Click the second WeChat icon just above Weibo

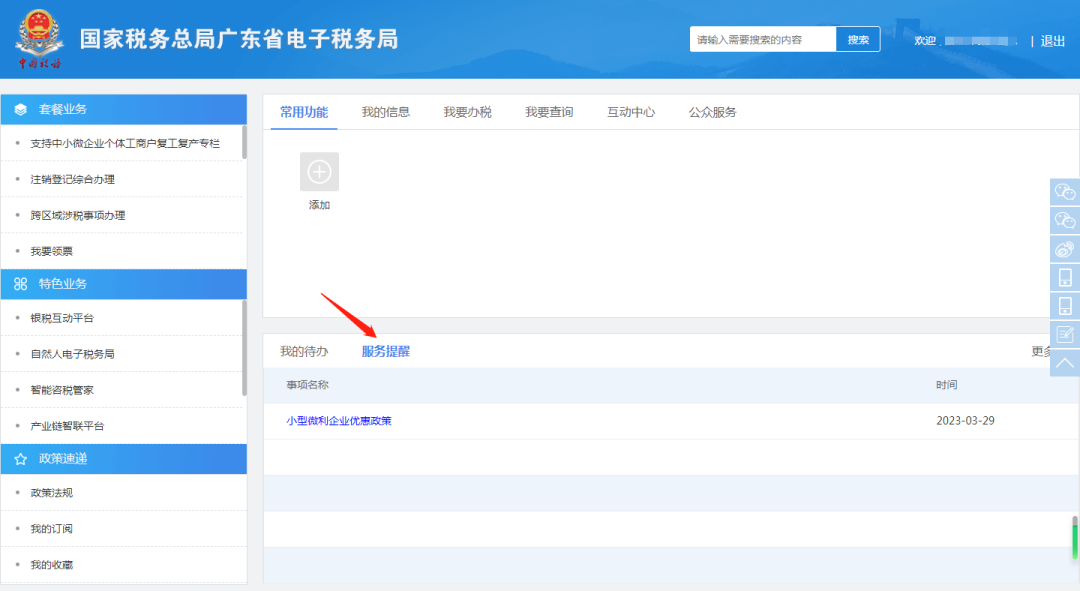tap(1065, 220)
